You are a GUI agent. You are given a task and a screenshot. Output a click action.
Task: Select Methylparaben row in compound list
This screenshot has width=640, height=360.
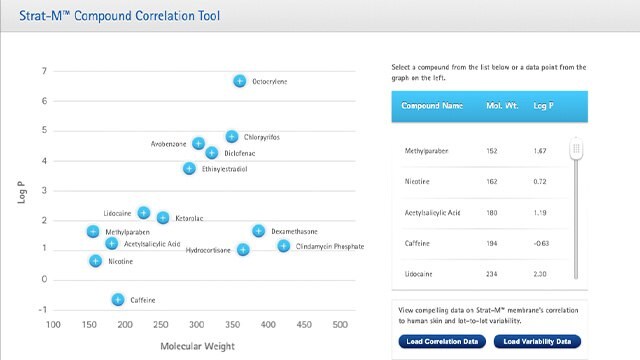point(480,151)
